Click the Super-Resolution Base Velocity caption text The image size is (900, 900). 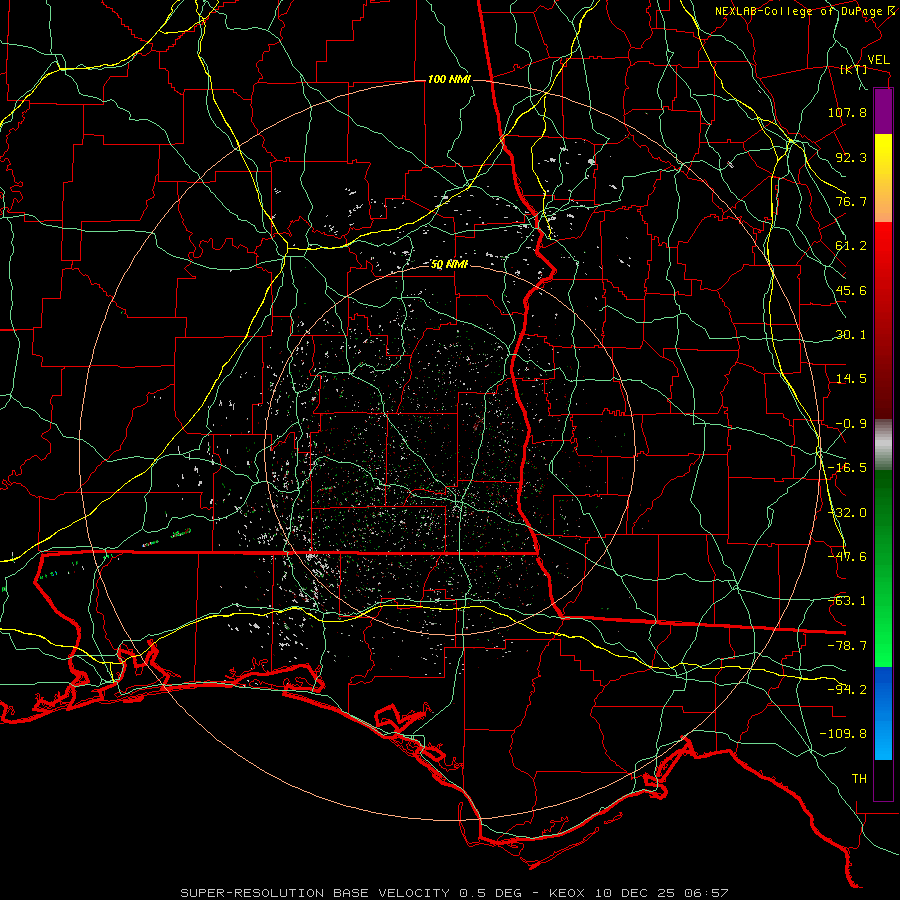[455, 893]
